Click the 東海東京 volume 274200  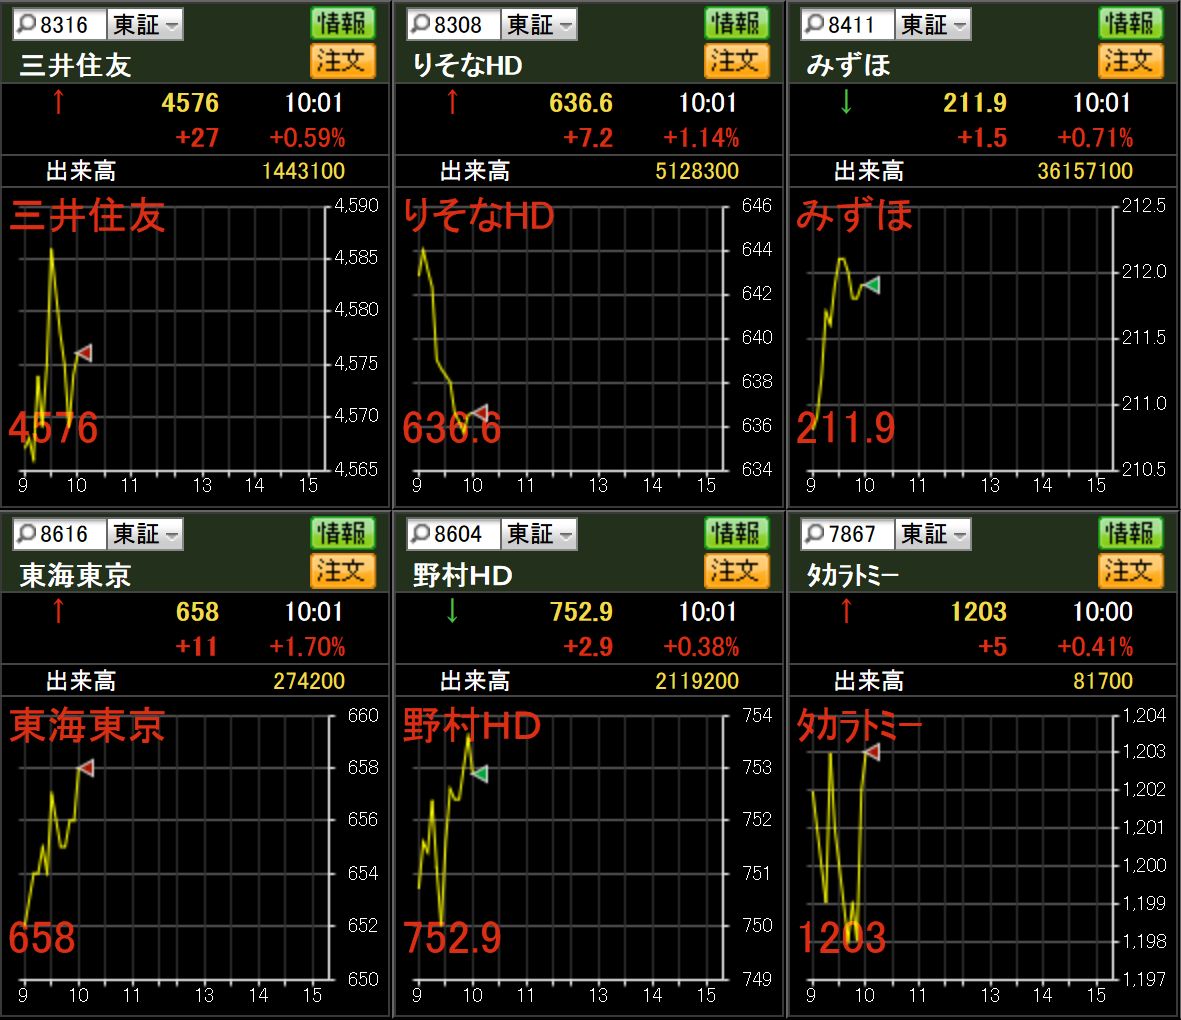309,681
